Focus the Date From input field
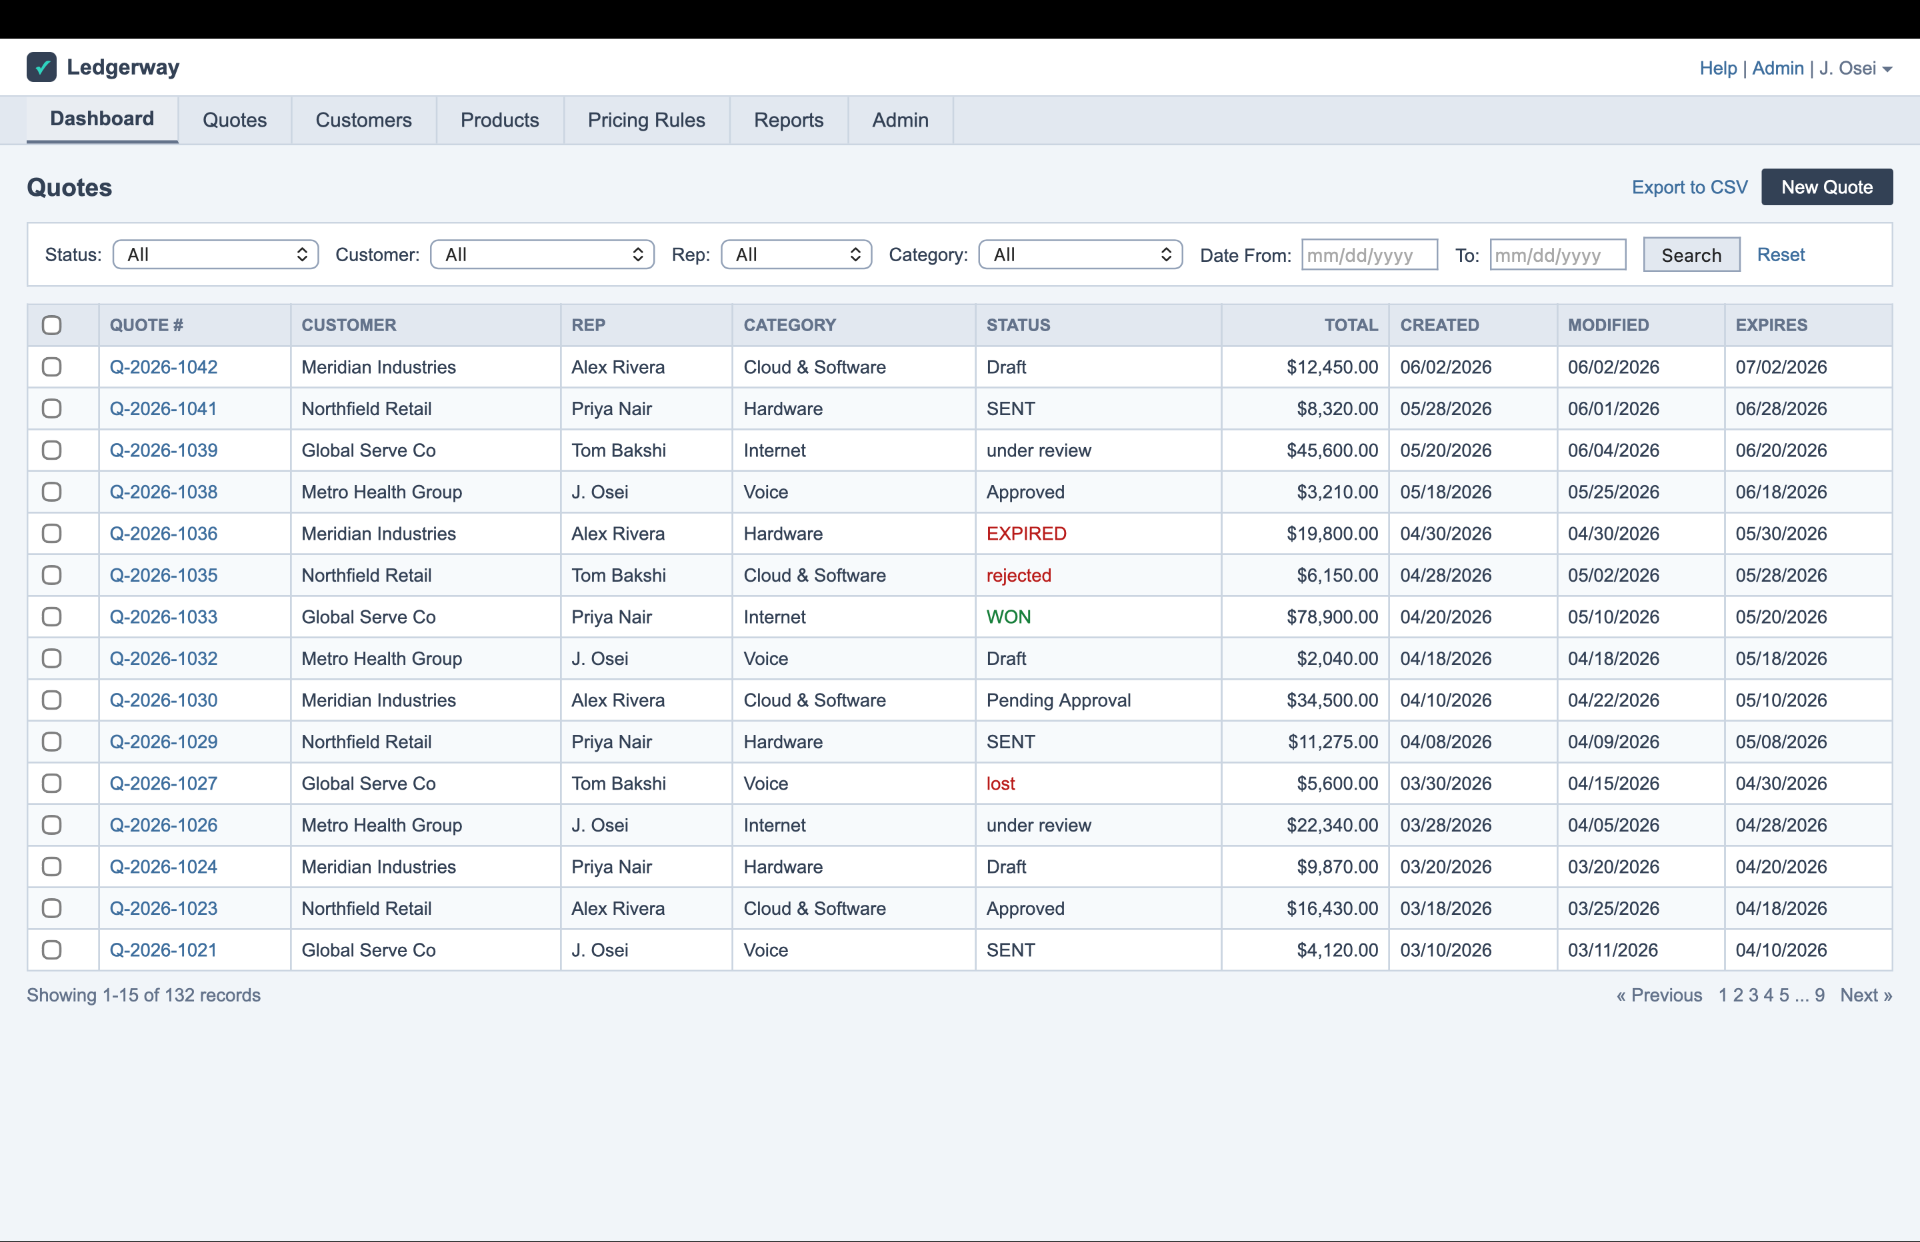This screenshot has width=1920, height=1242. click(x=1369, y=255)
